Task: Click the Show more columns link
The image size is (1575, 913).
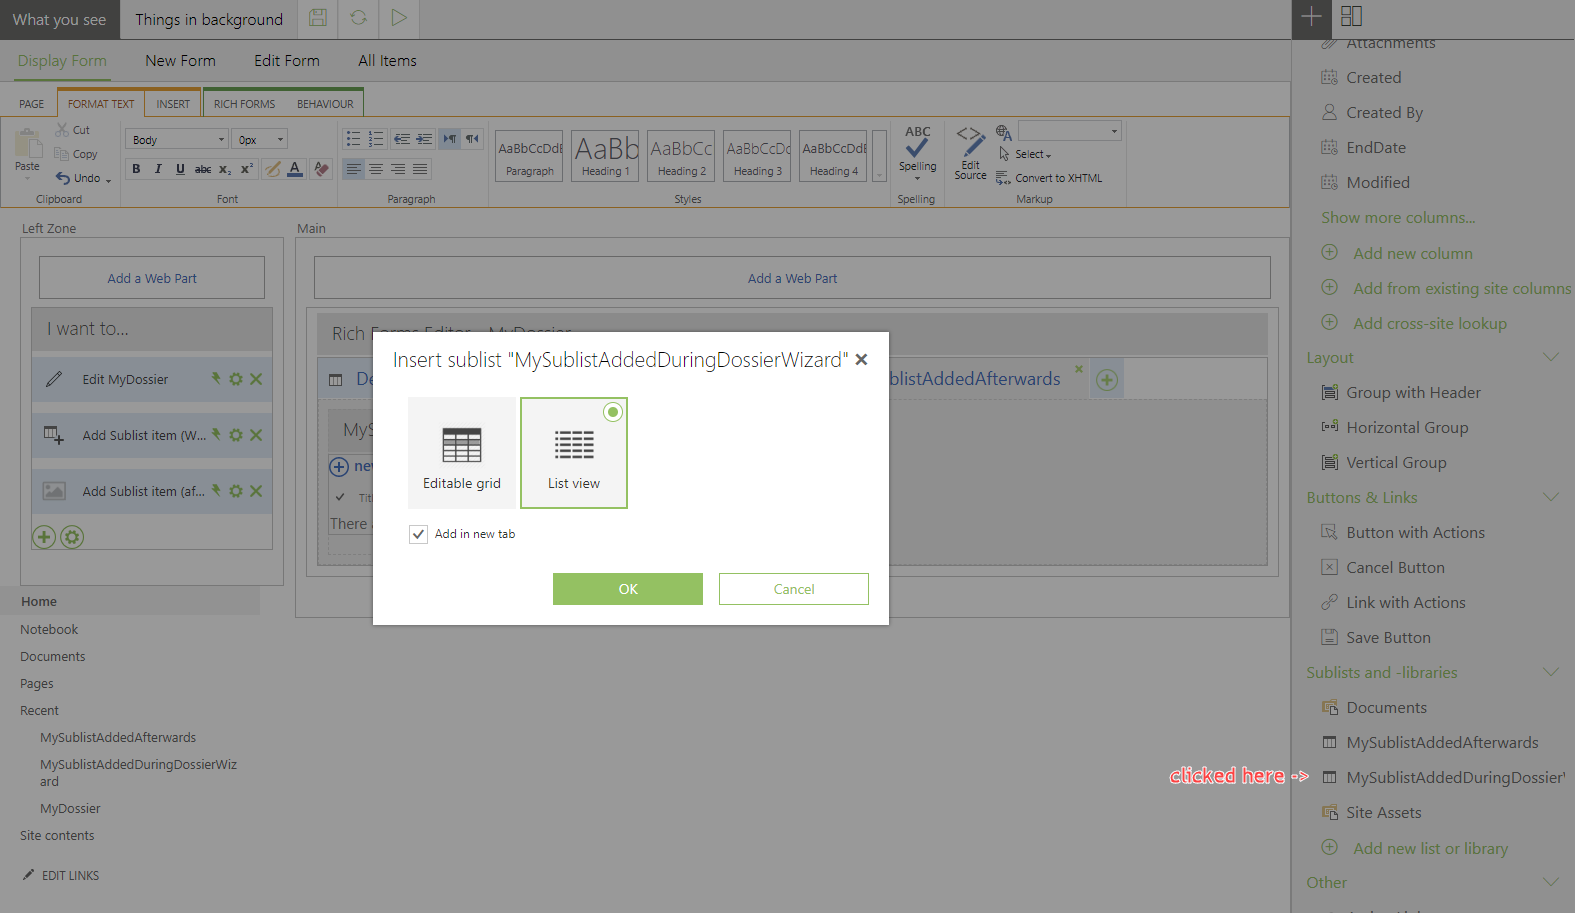Action: (1397, 218)
